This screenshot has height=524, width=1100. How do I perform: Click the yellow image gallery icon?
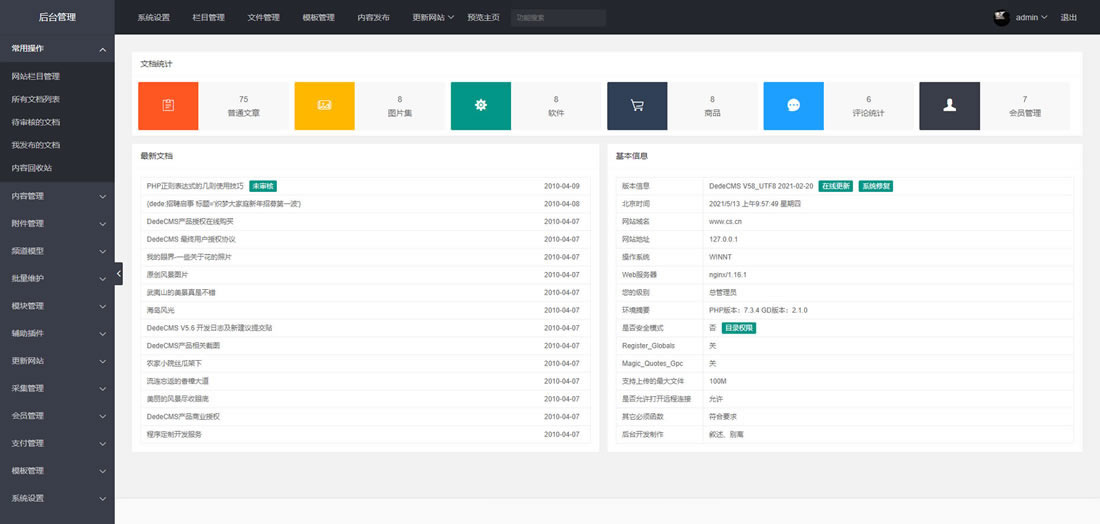click(324, 105)
